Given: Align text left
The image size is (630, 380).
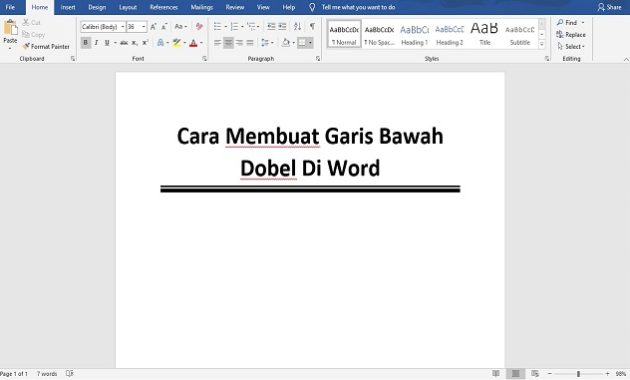Looking at the screenshot, I should click(x=217, y=43).
